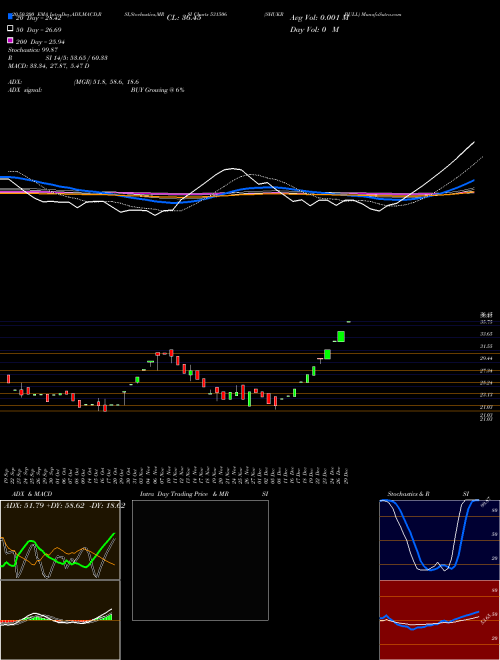Click the 'SI 14/3: 33.65 / 69.33' reading
500x660 pixels.
coord(76,58)
